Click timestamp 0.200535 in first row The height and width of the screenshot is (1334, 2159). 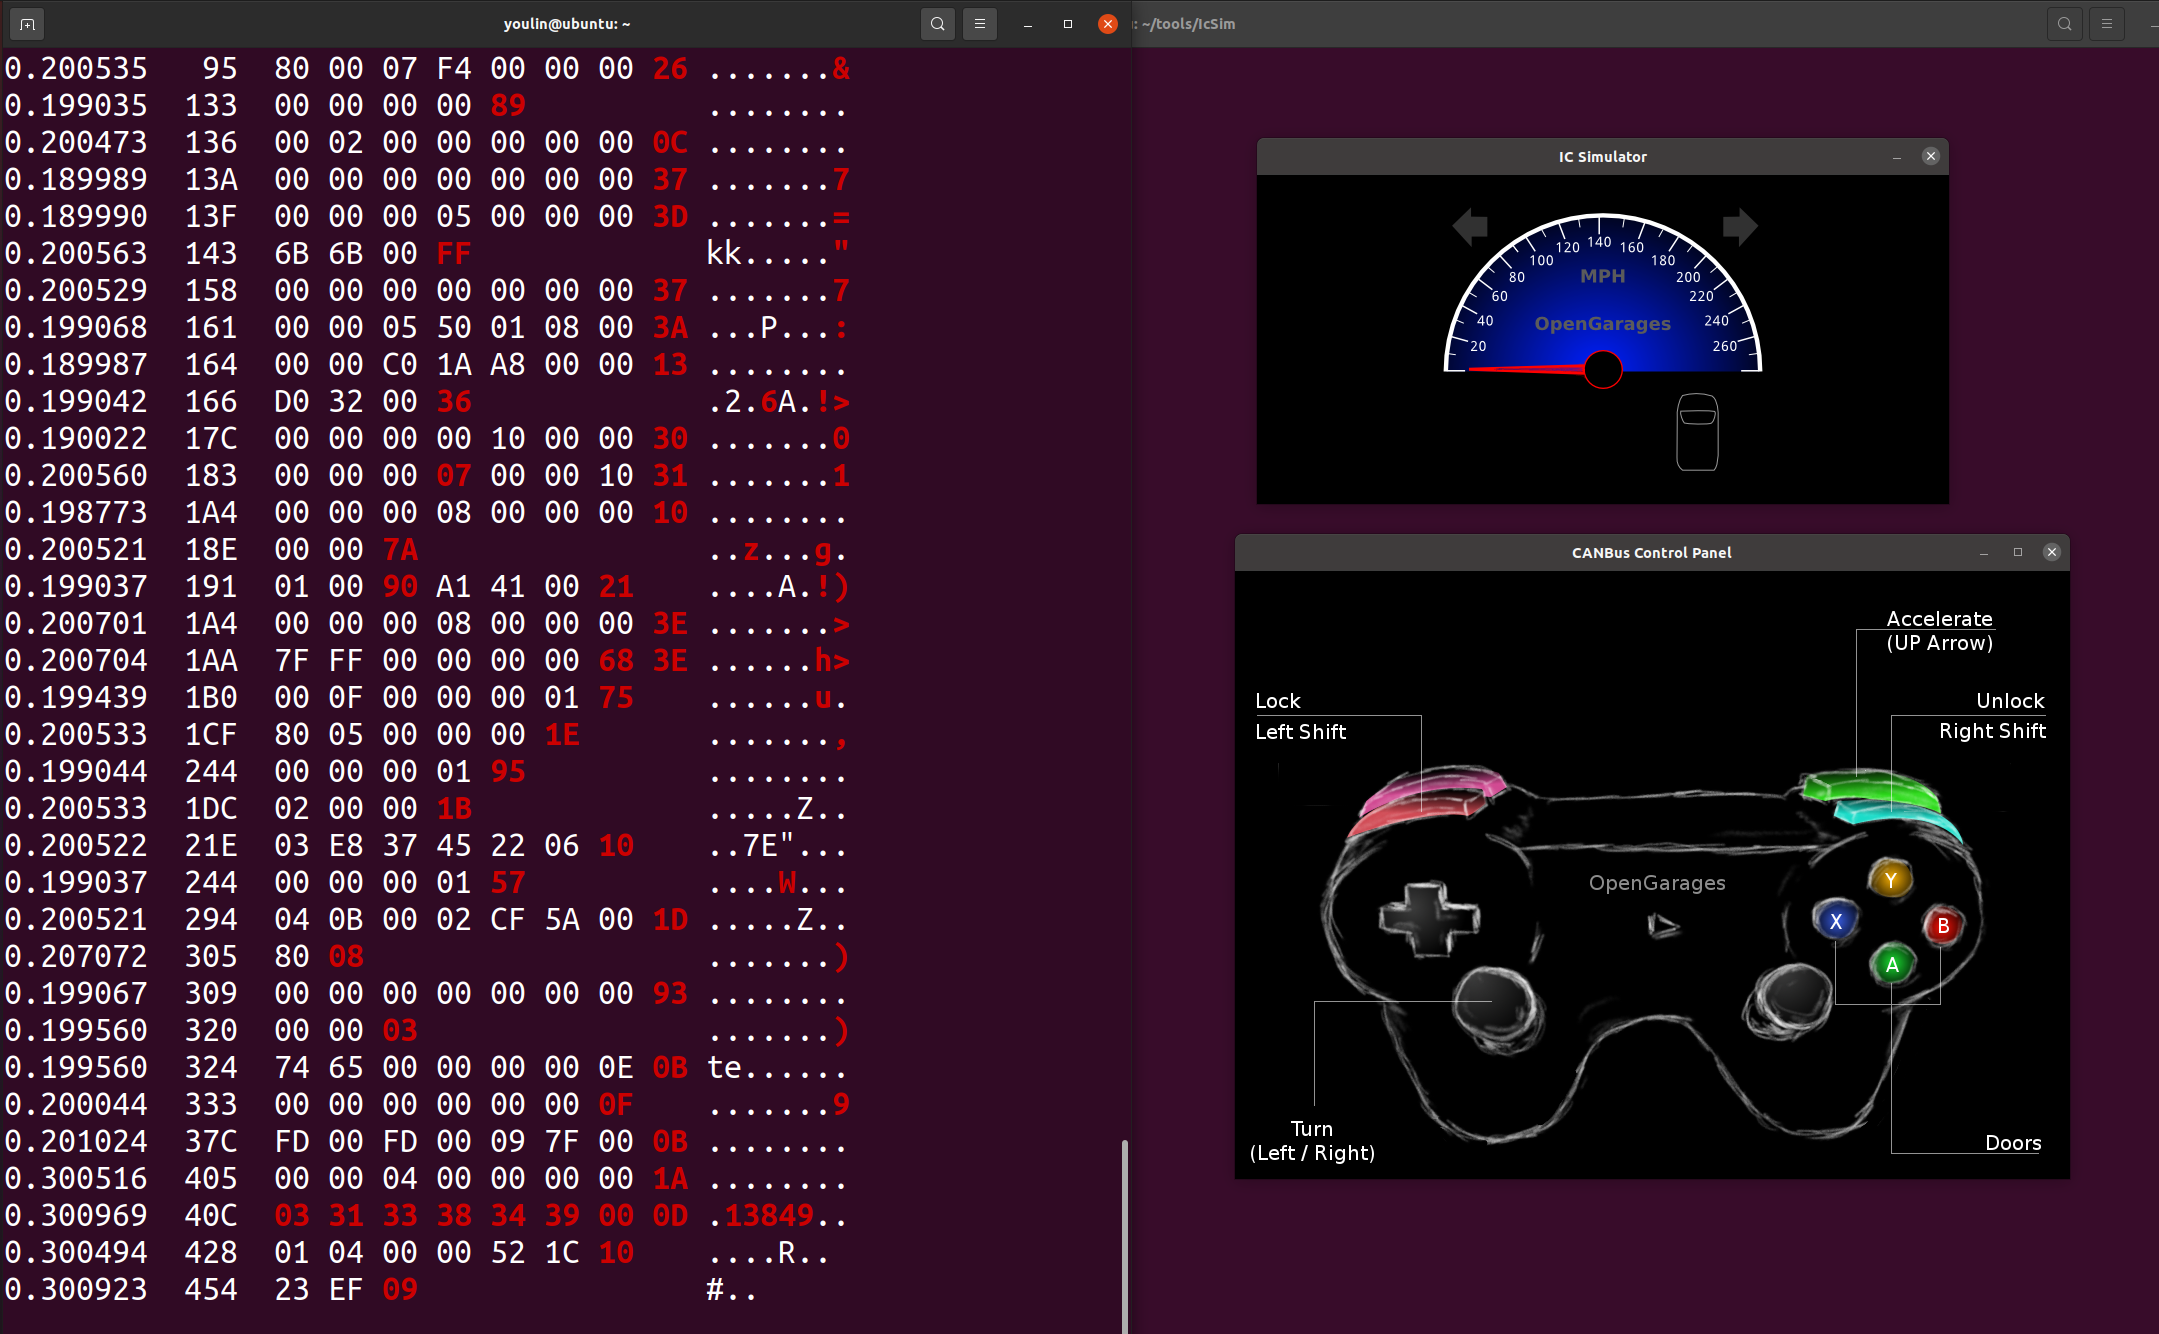point(76,68)
